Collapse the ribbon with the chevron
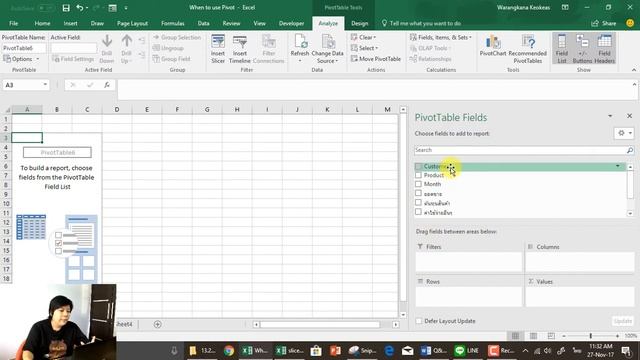The image size is (640, 360). pos(633,70)
